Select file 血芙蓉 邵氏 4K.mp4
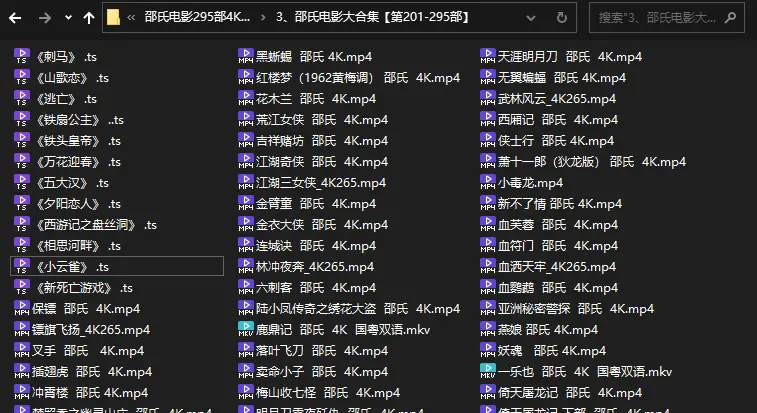757x413 pixels. pyautogui.click(x=558, y=225)
